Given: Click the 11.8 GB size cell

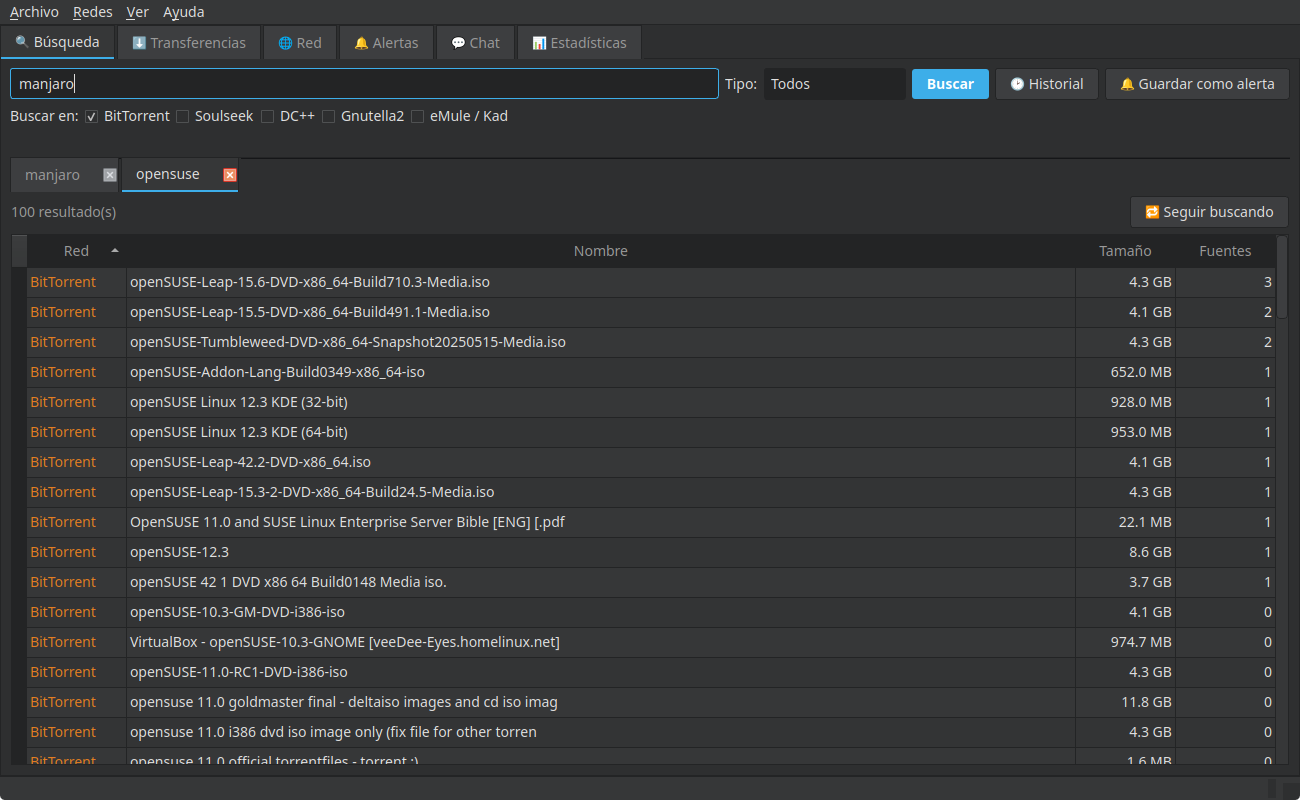Looking at the screenshot, I should click(1125, 702).
